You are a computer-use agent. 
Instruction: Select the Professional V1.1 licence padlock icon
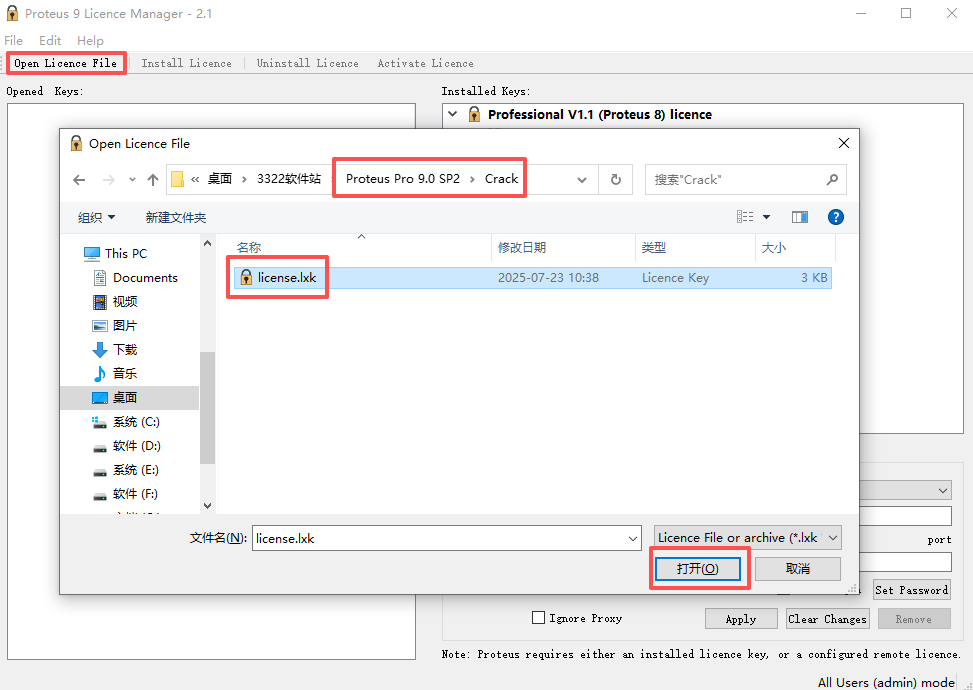474,114
